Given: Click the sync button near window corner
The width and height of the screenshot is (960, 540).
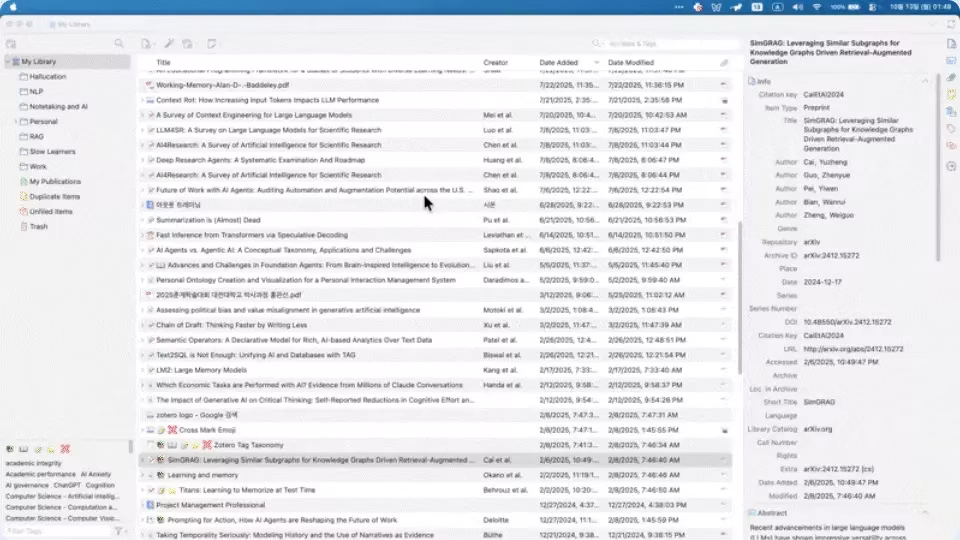Looking at the screenshot, I should [x=951, y=24].
